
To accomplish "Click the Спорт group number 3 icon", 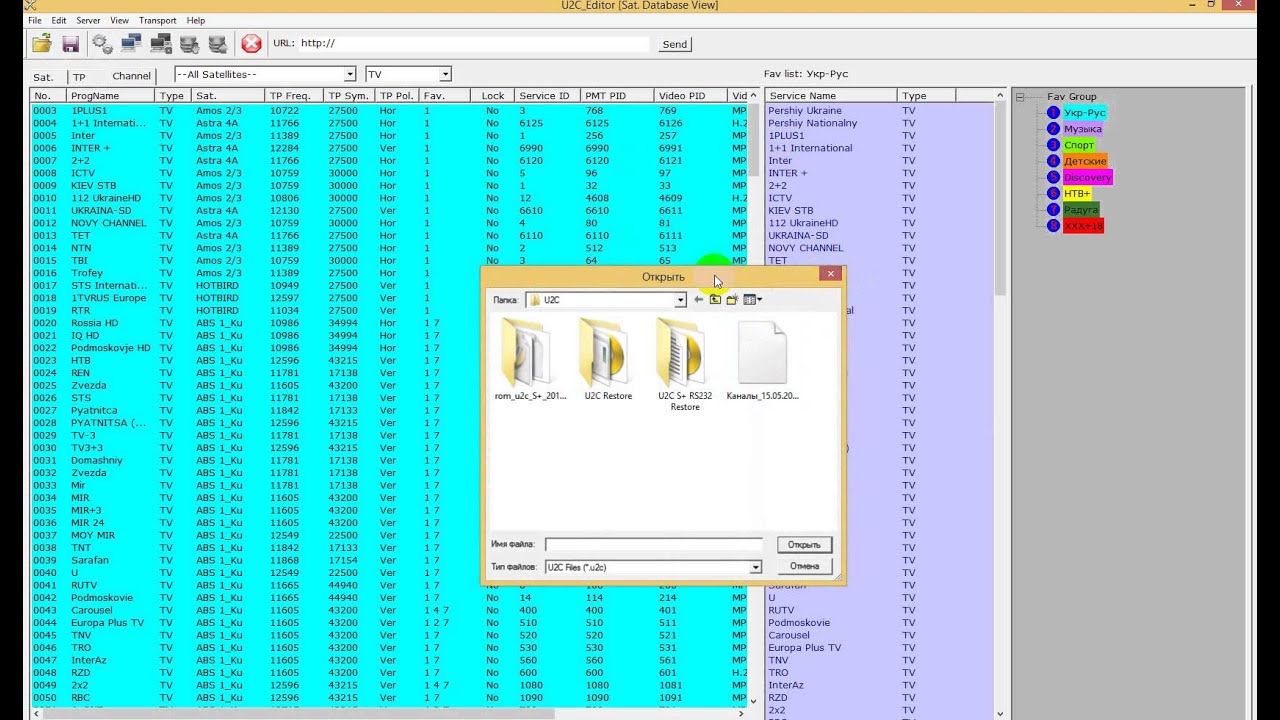I will point(1053,145).
